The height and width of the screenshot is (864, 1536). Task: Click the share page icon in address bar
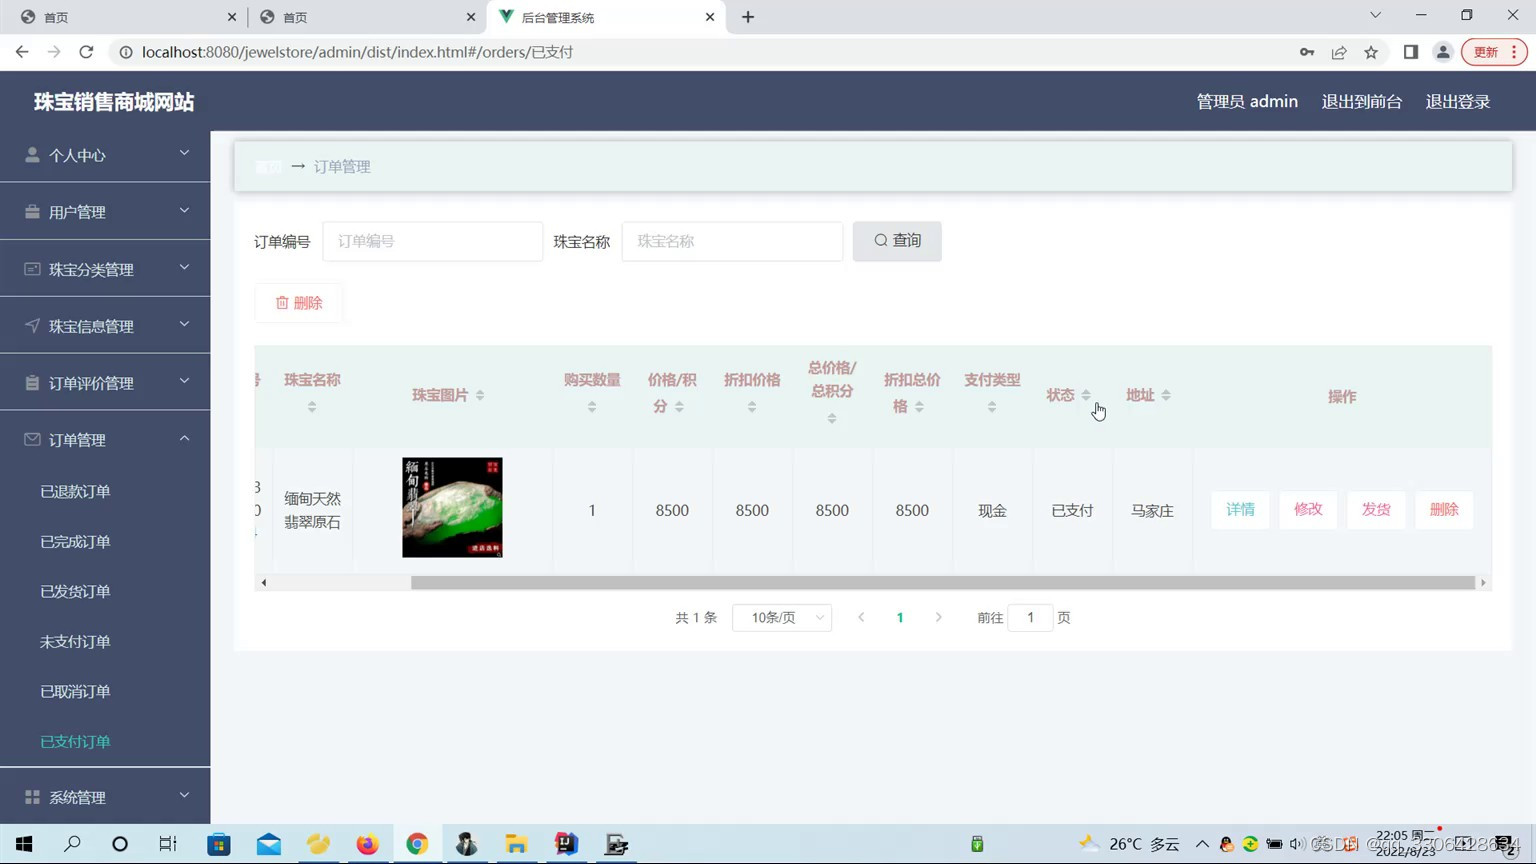(x=1339, y=52)
